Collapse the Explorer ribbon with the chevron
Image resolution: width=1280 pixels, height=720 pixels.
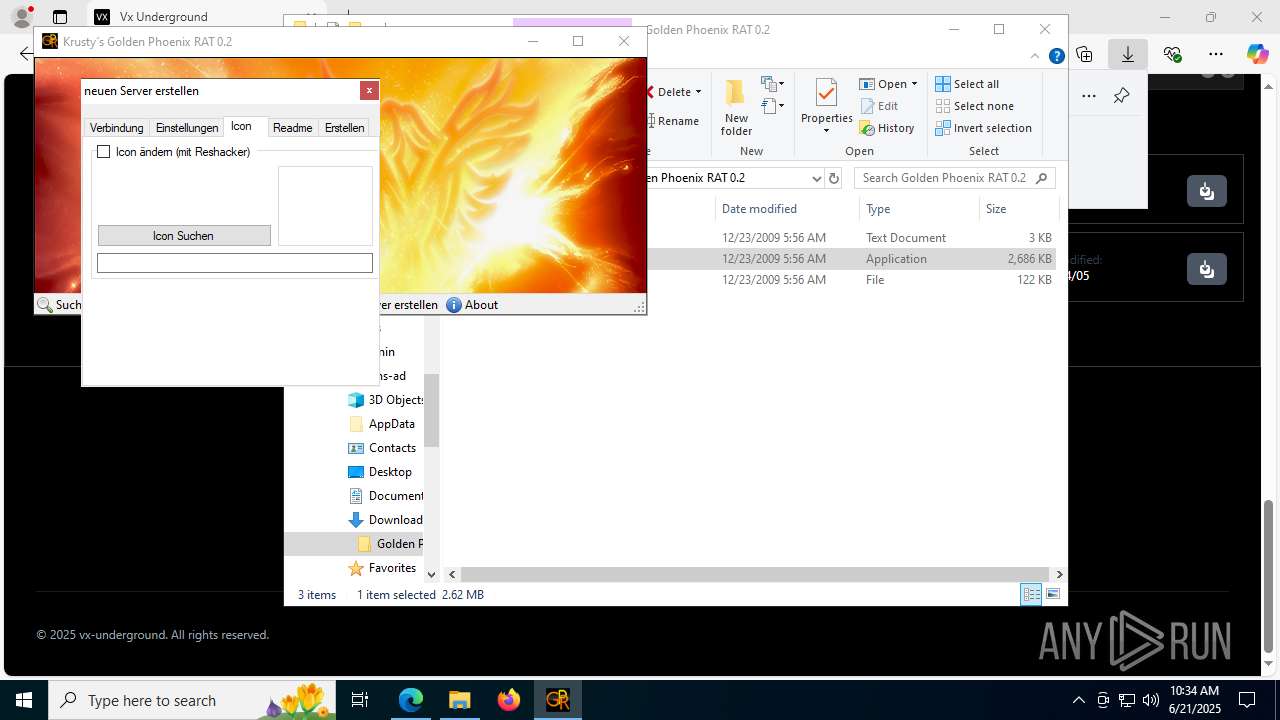pyautogui.click(x=1036, y=56)
